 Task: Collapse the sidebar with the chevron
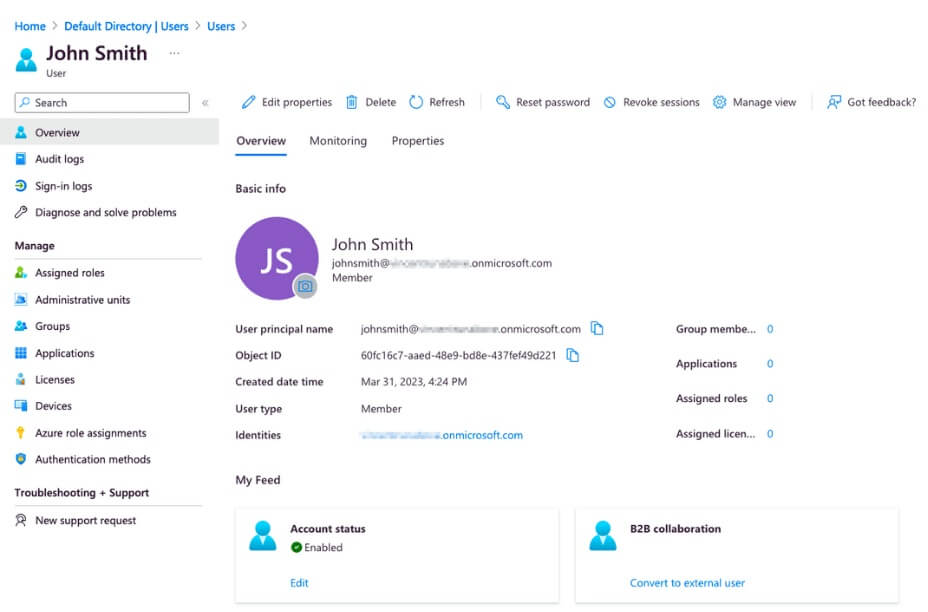[206, 102]
